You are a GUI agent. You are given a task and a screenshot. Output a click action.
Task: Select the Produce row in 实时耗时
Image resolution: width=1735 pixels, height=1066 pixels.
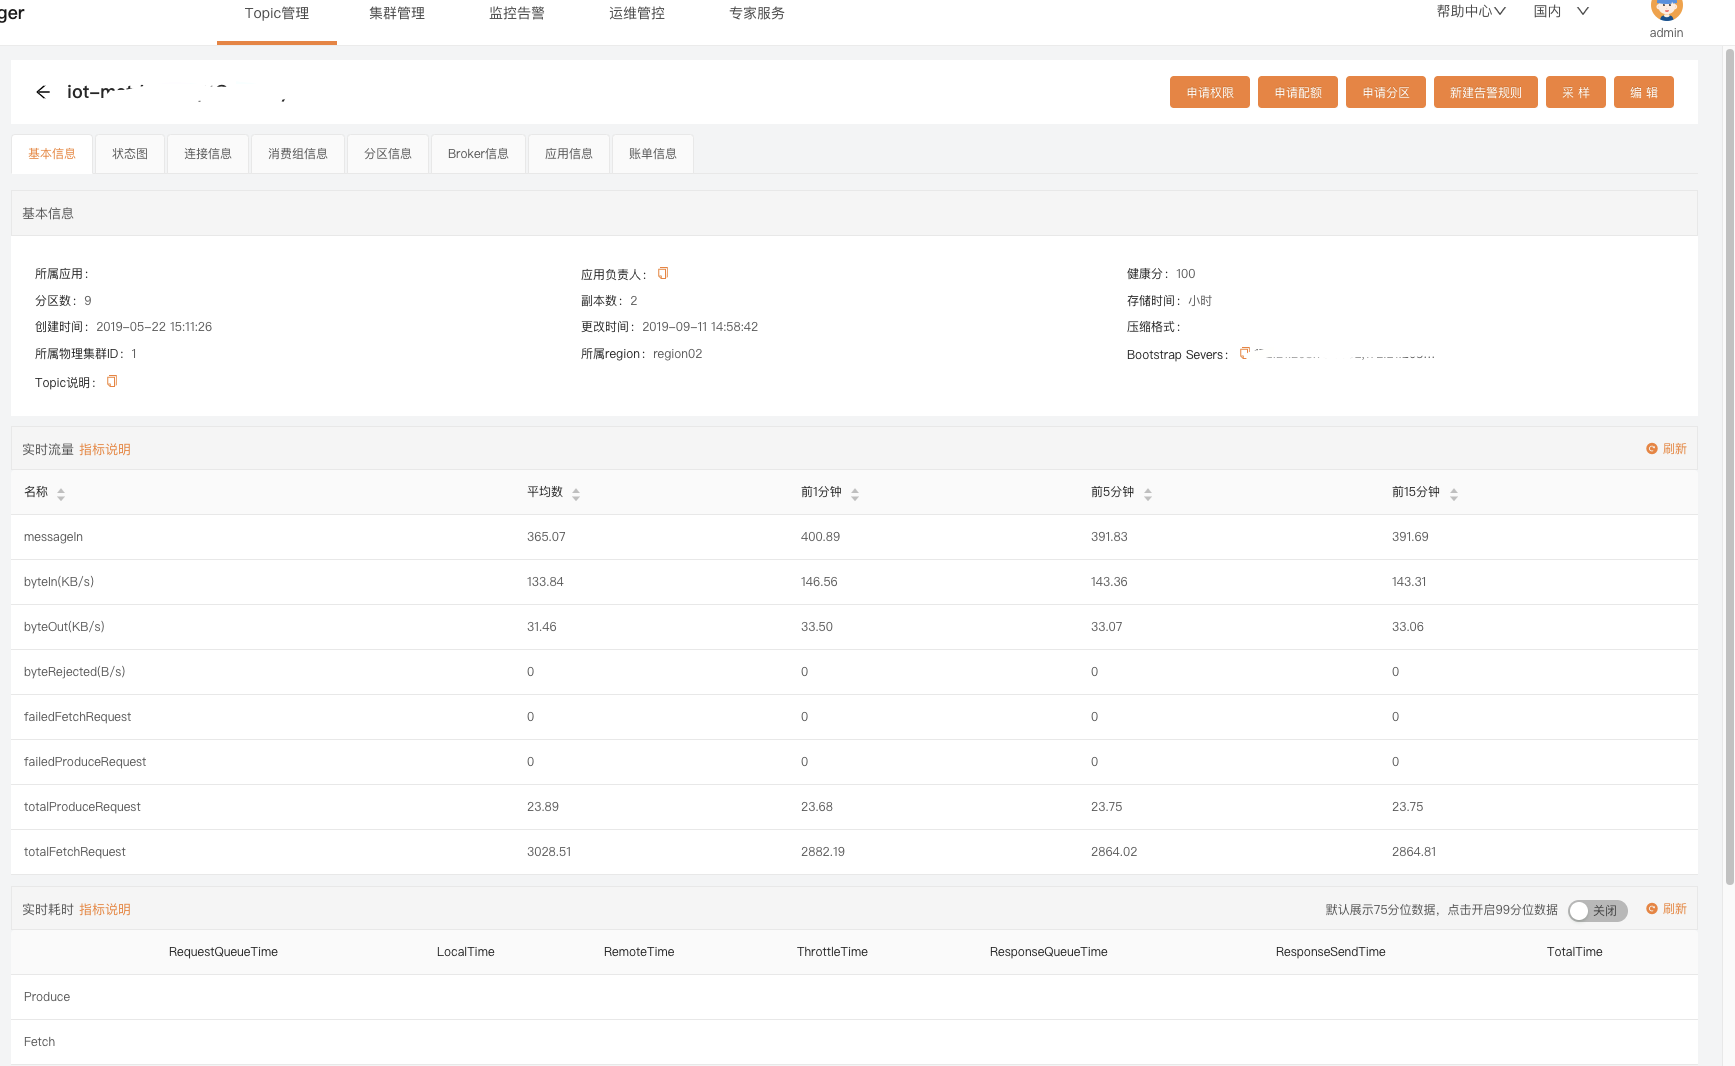tap(854, 997)
